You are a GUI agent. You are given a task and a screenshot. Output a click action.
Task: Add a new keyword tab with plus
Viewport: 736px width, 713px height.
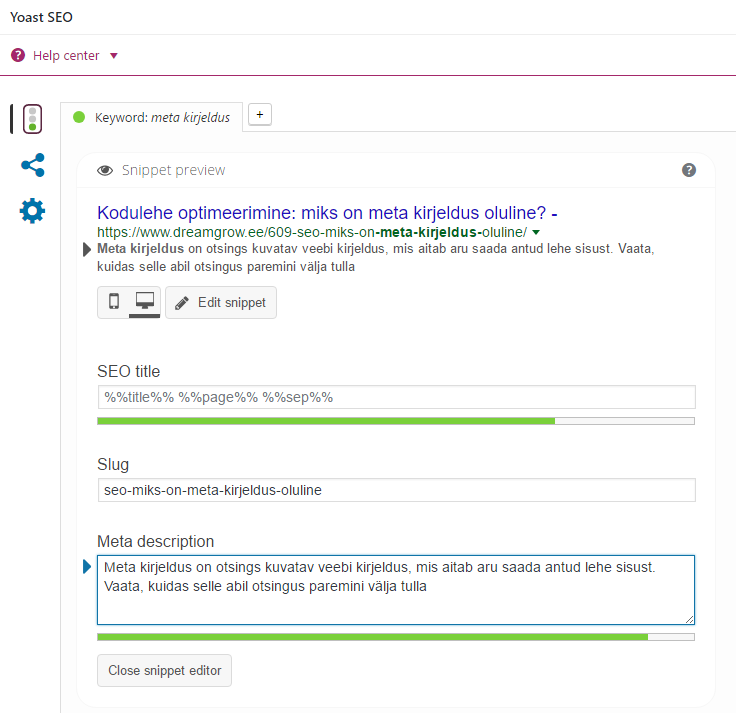(259, 115)
